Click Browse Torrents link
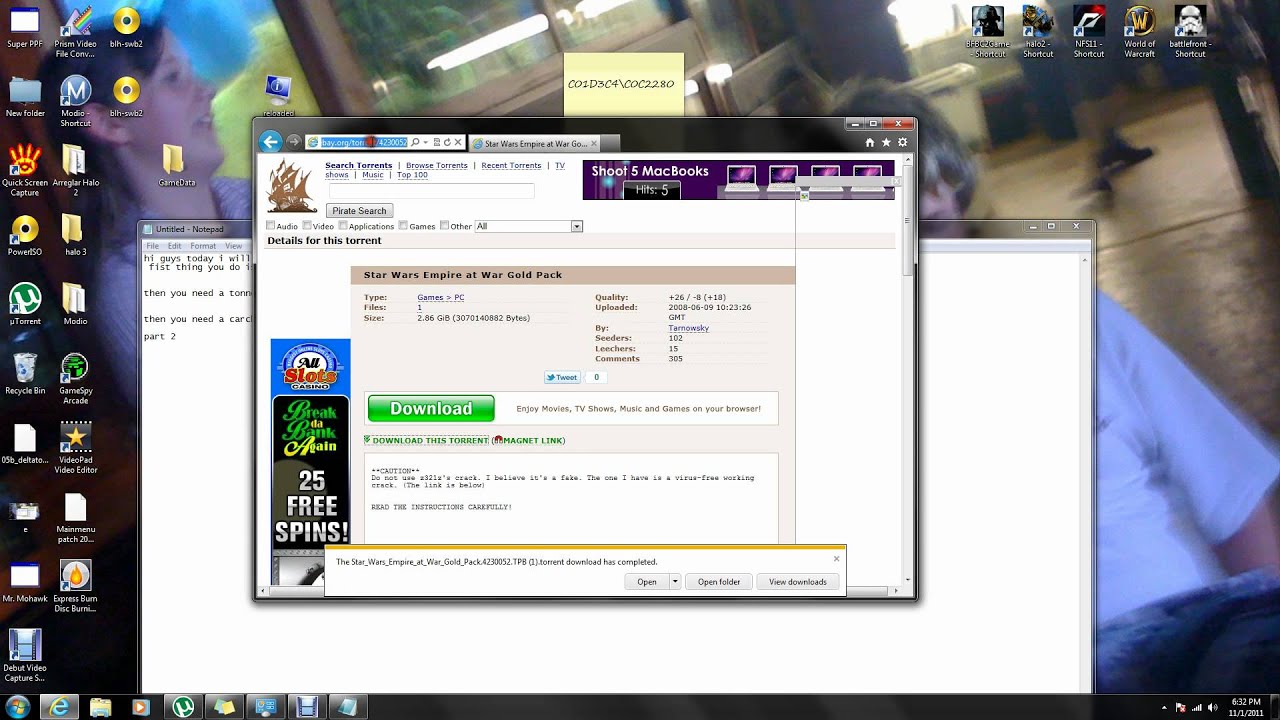Viewport: 1280px width, 720px height. click(x=437, y=165)
